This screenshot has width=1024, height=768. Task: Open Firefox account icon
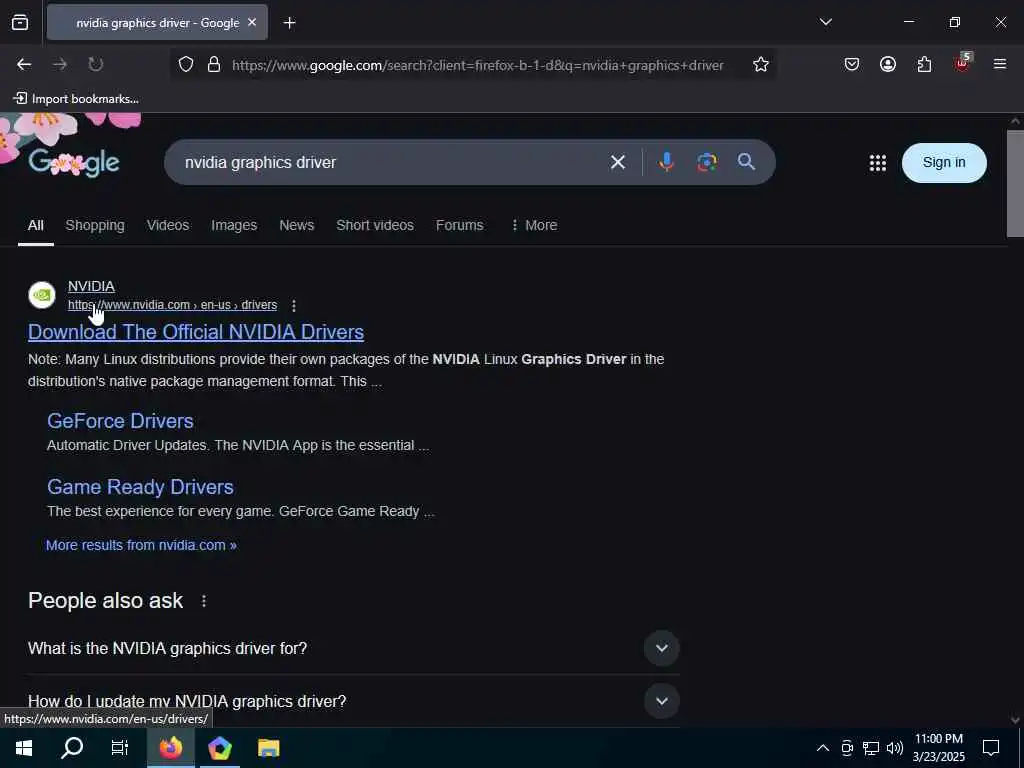[x=888, y=64]
